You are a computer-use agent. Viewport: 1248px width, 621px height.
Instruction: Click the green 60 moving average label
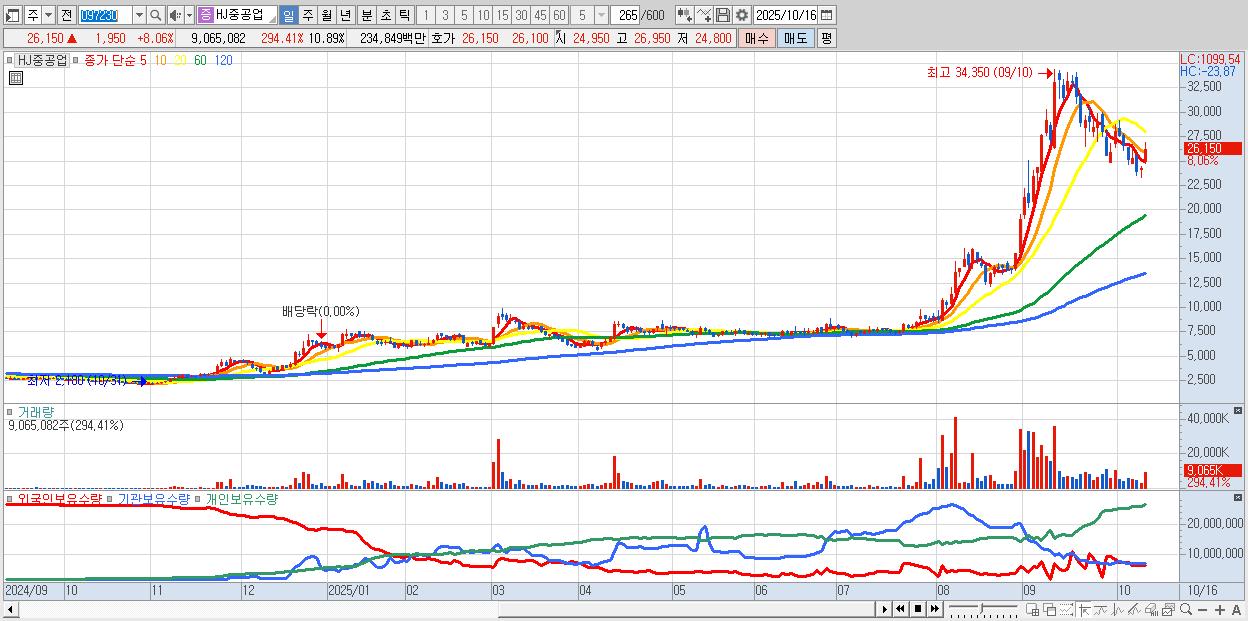[x=200, y=60]
